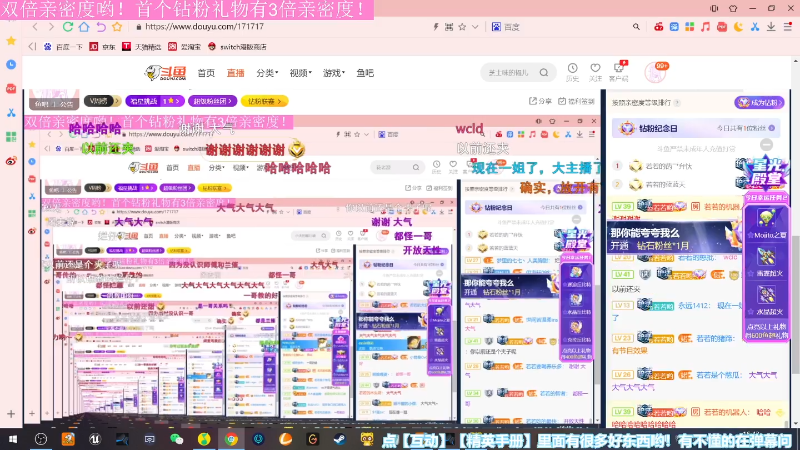Navigate forward with the browser forward arrow
The width and height of the screenshot is (800, 450).
pyautogui.click(x=51, y=27)
